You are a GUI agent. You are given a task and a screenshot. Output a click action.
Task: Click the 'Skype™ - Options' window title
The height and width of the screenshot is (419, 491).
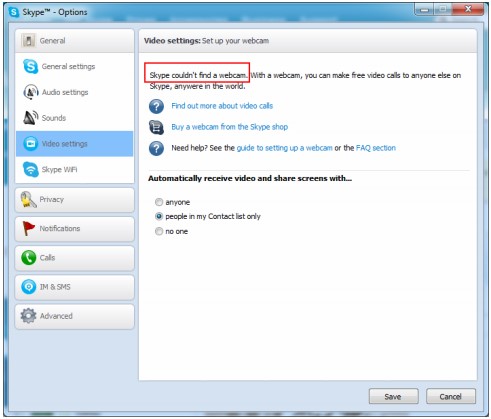[x=55, y=12]
